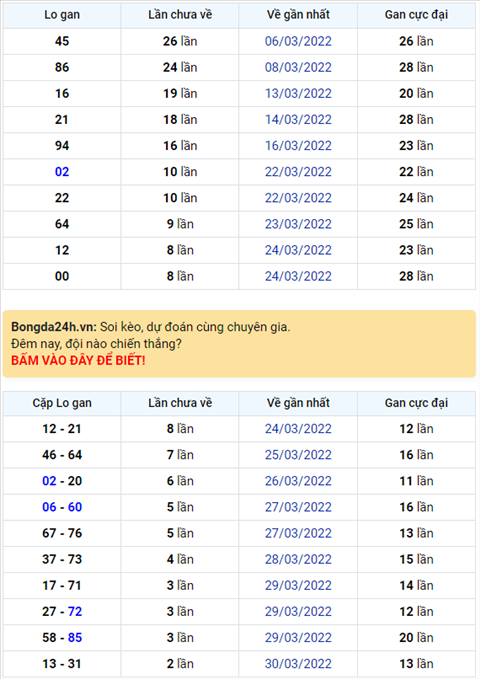The height and width of the screenshot is (679, 480).
Task: Select the 20 lần cell in row 58 - 85
Action: [416, 637]
